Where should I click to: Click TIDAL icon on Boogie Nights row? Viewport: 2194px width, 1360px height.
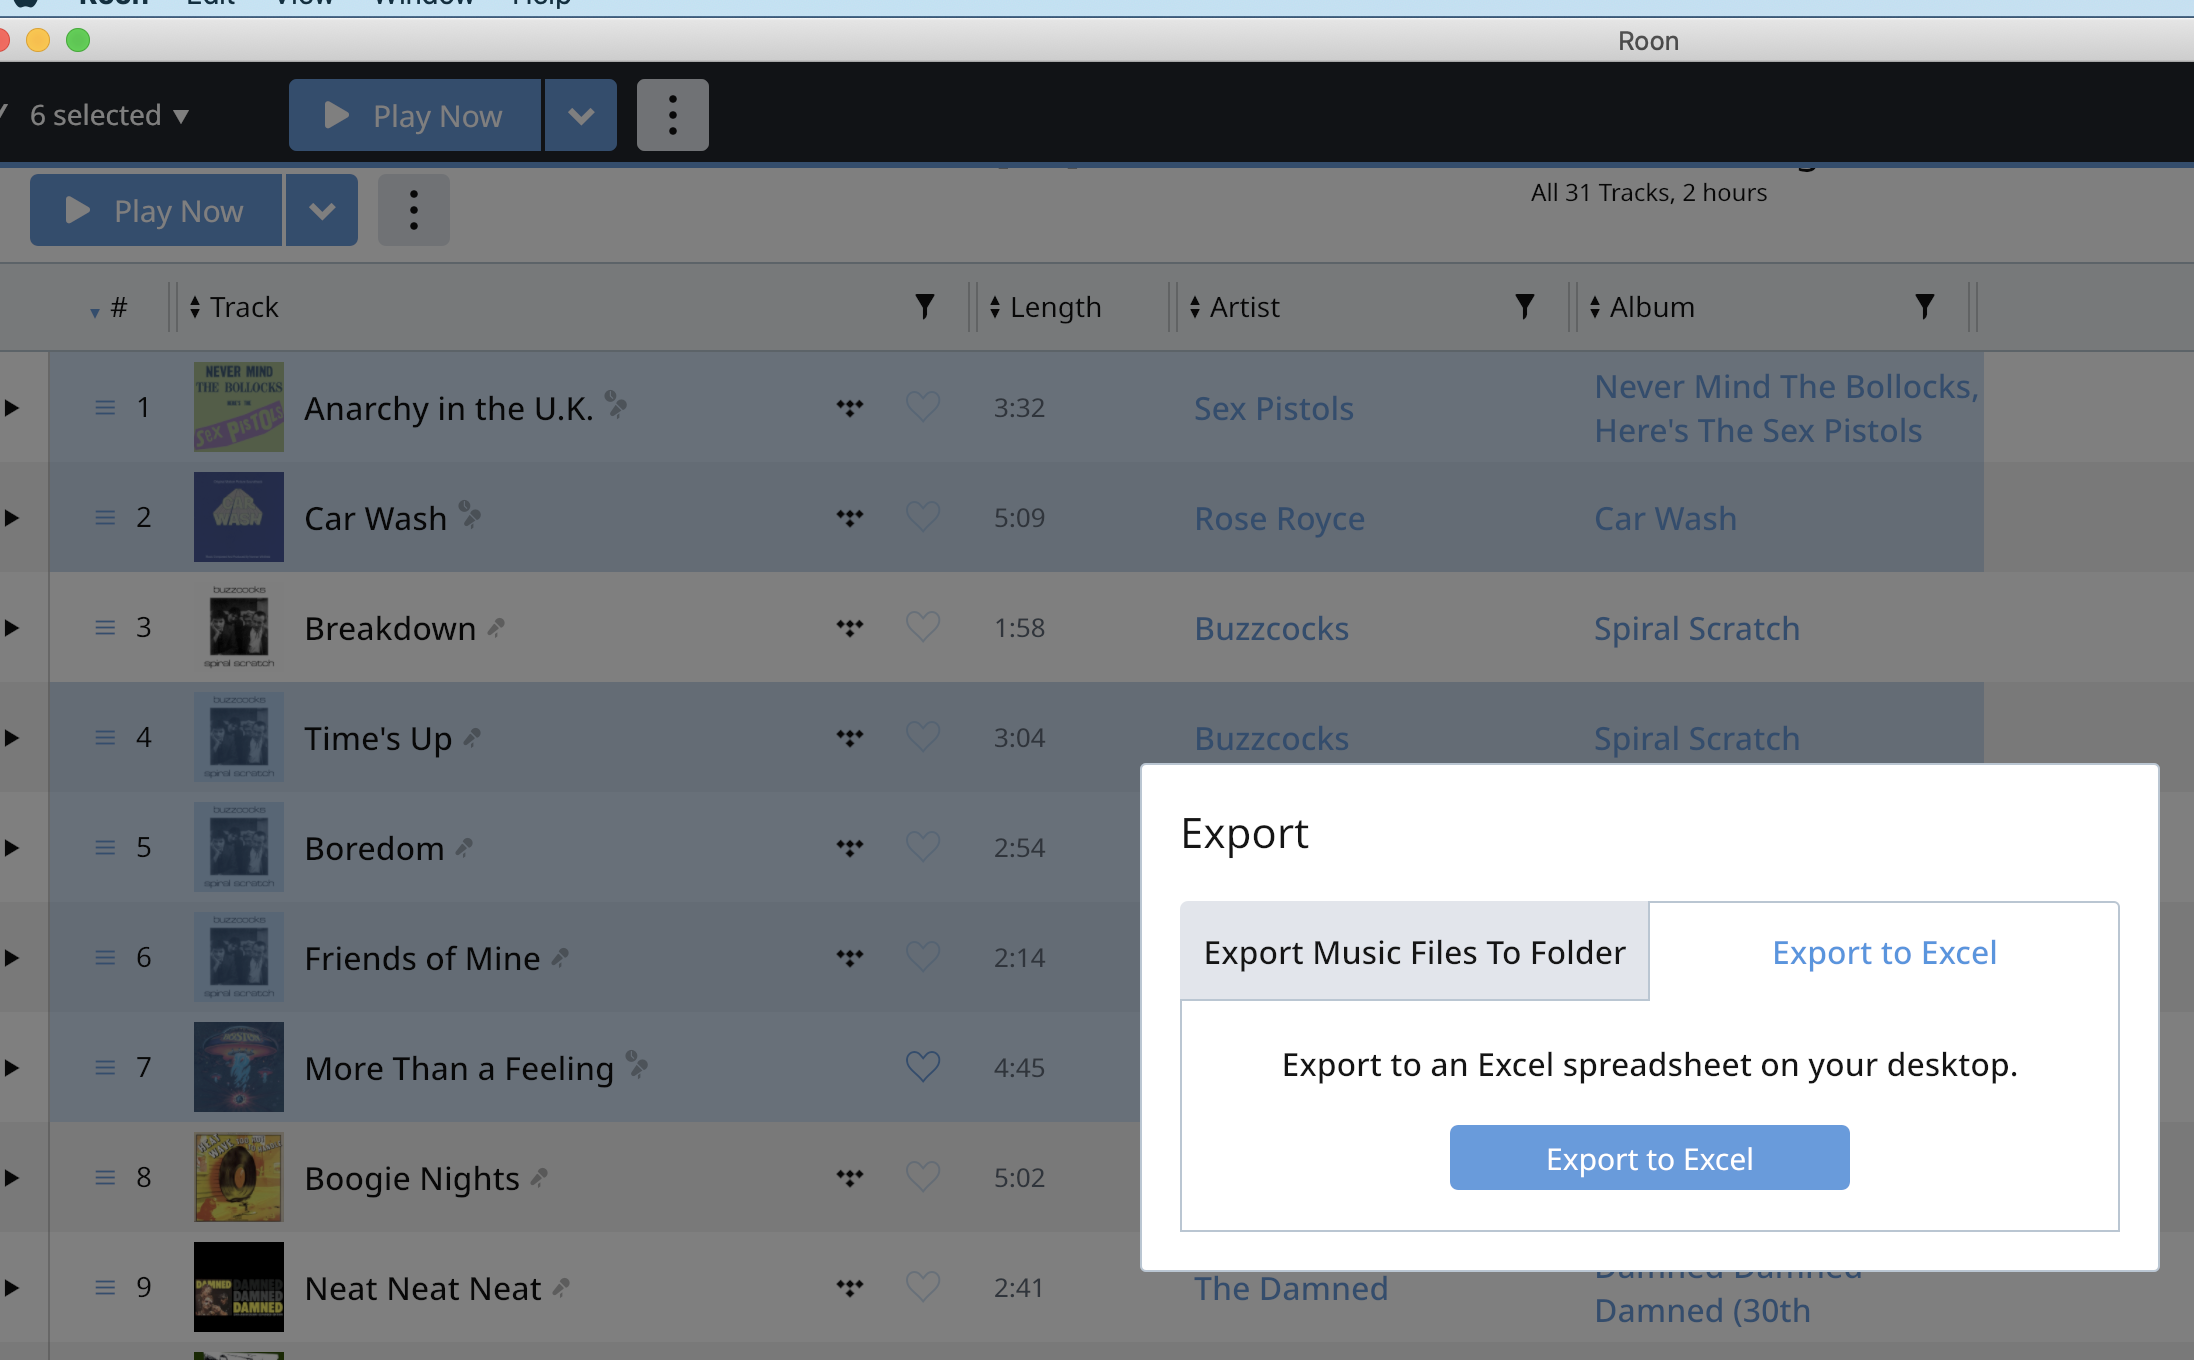(x=849, y=1178)
